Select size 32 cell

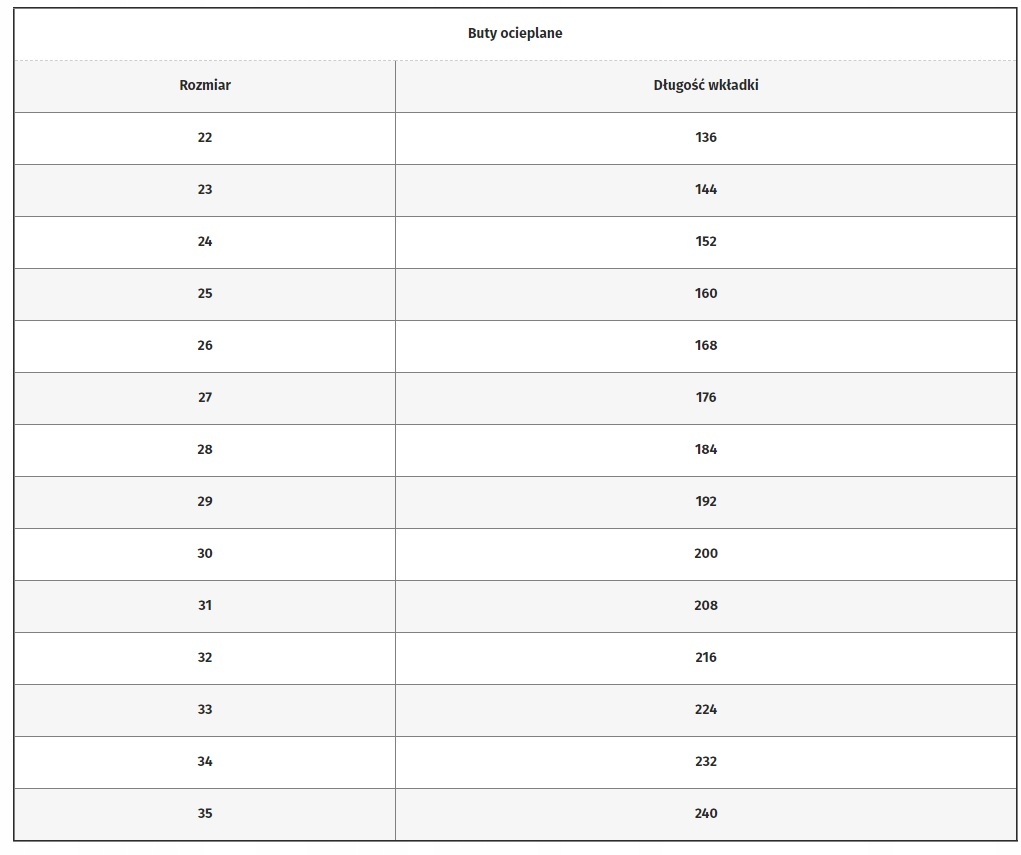point(205,657)
